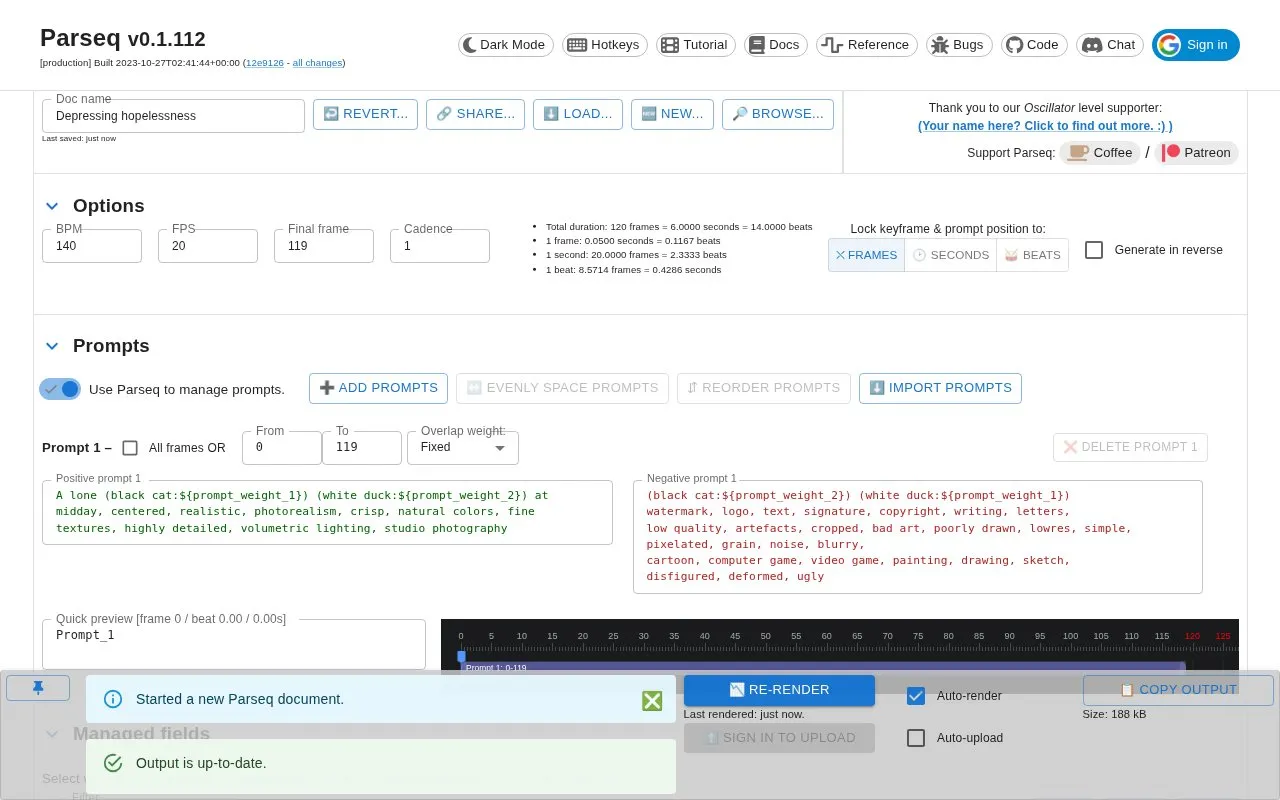Click into the BPM field
The image size is (1280, 800).
[92, 246]
